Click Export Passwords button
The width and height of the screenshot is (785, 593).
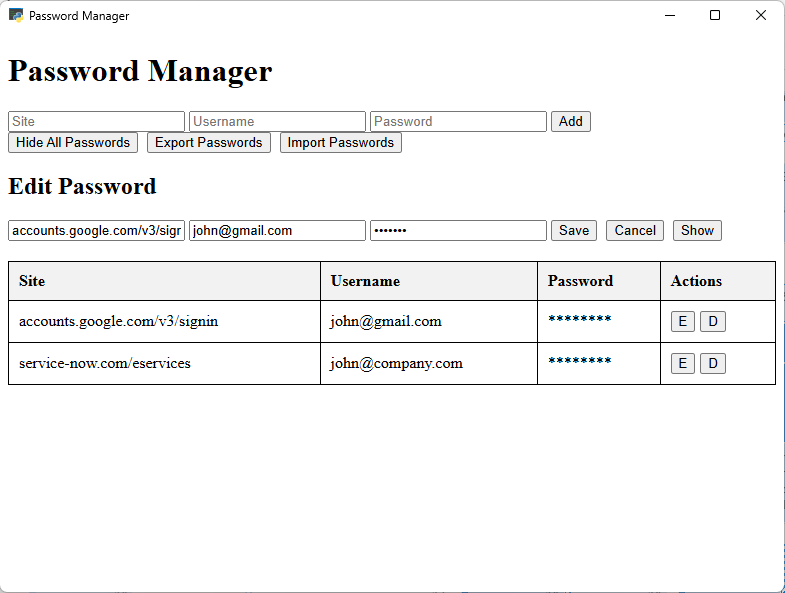(209, 143)
